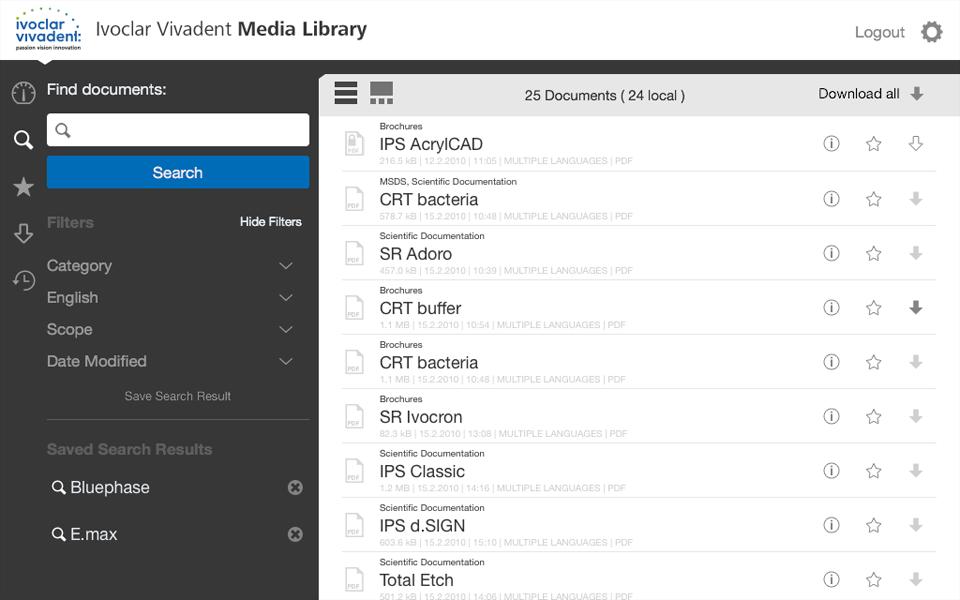Screen dimensions: 960x600
Task: Download SR Ivocron document
Action: [916, 416]
